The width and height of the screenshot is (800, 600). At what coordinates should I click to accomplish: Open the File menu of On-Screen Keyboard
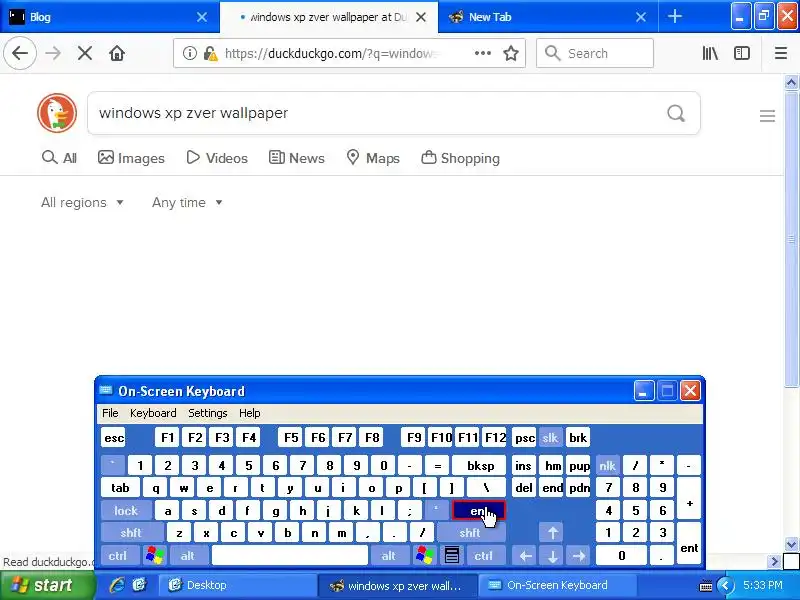click(110, 413)
